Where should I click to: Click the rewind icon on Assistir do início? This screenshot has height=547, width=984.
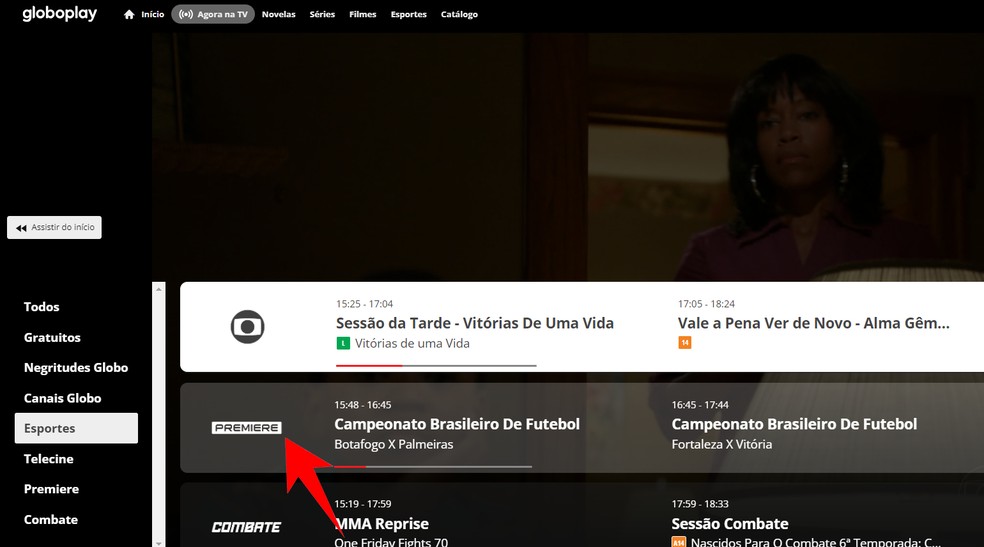(x=21, y=228)
